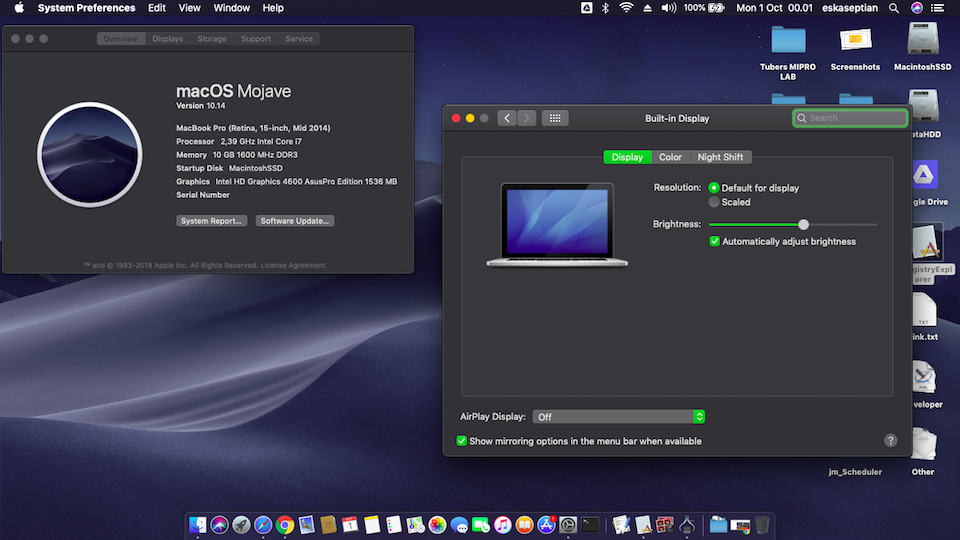The width and height of the screenshot is (960, 540).
Task: Select the Display tab
Action: click(628, 157)
